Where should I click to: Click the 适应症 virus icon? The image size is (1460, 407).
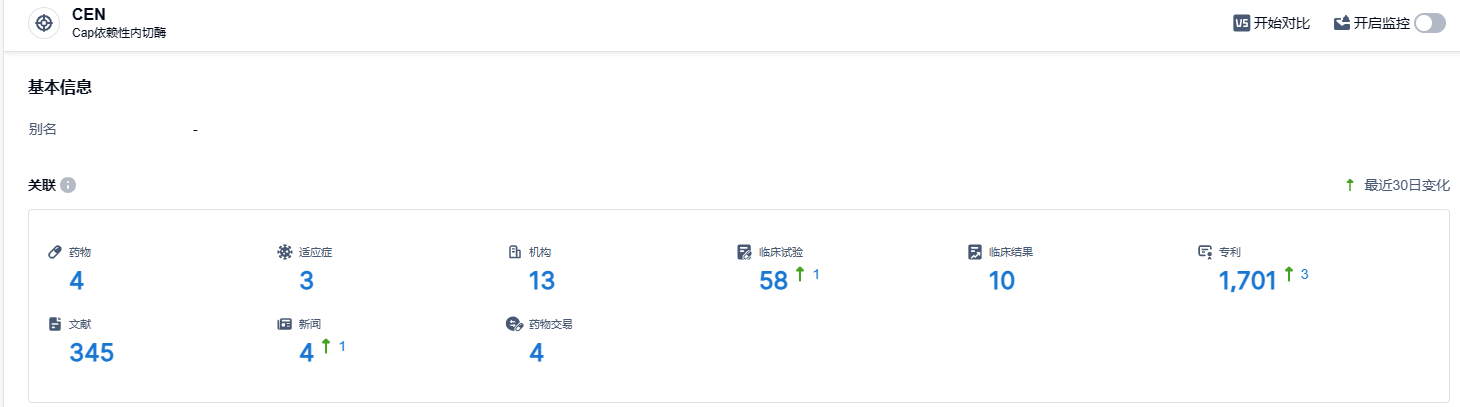tap(285, 252)
